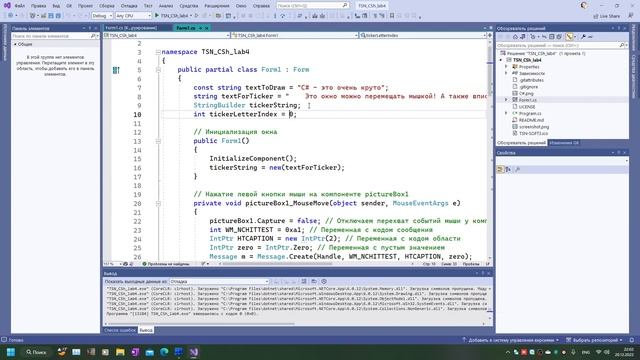Click the Visual Studio search box

click(313, 6)
